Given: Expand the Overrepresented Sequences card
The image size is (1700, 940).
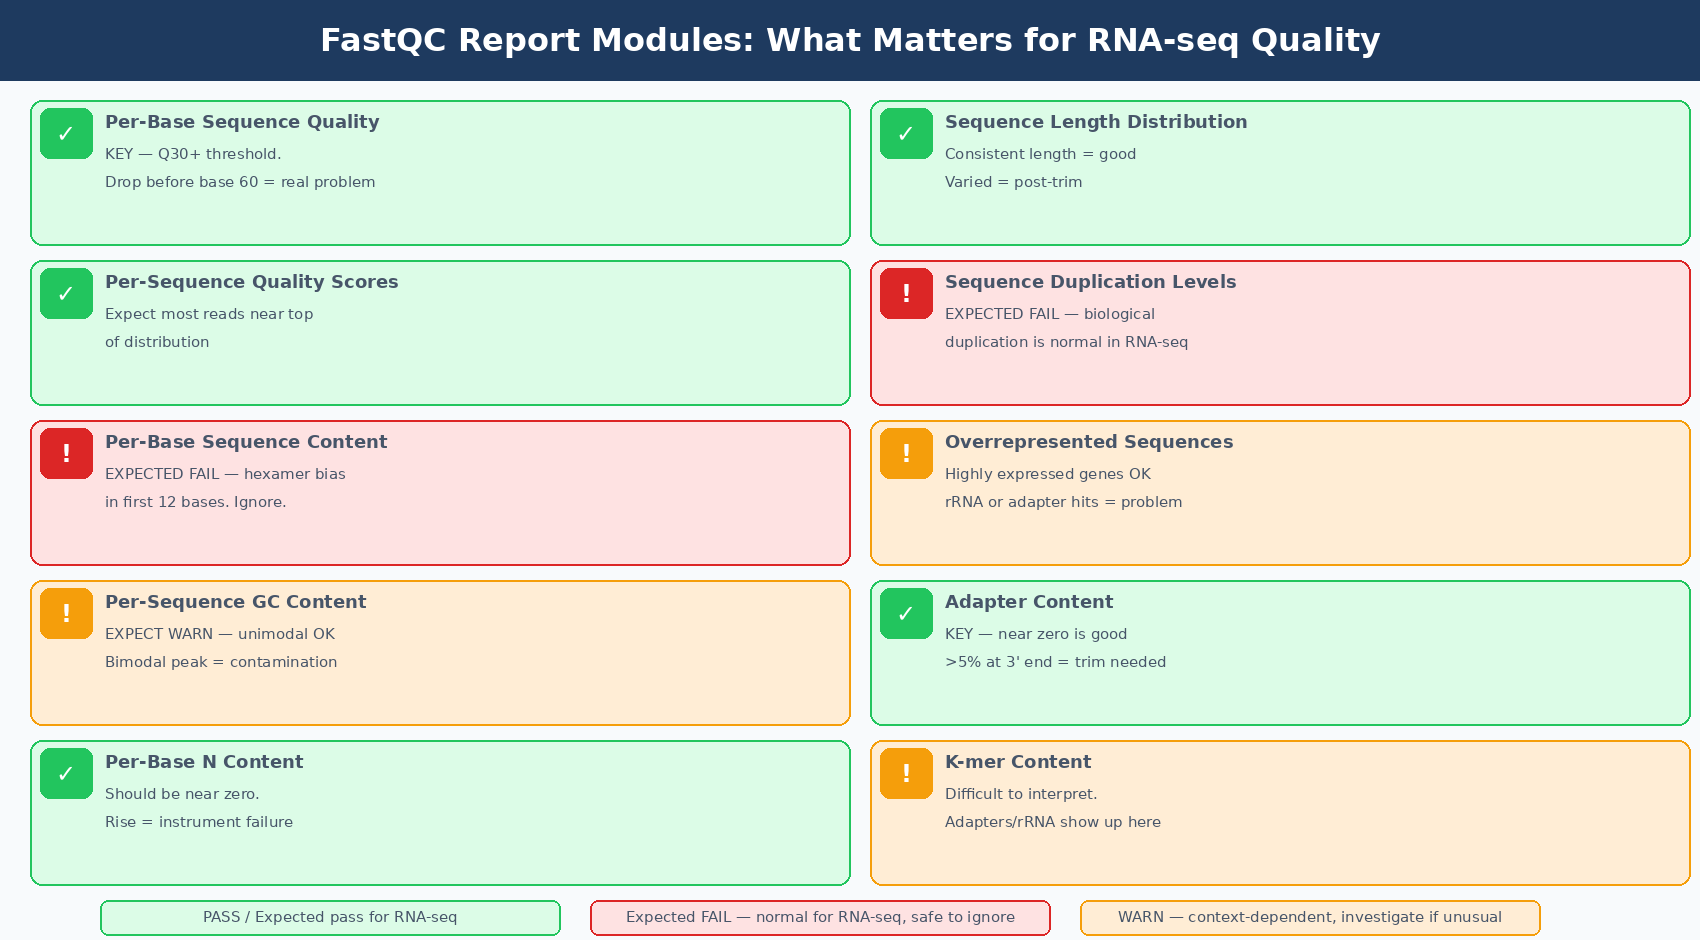Looking at the screenshot, I should tap(1280, 492).
